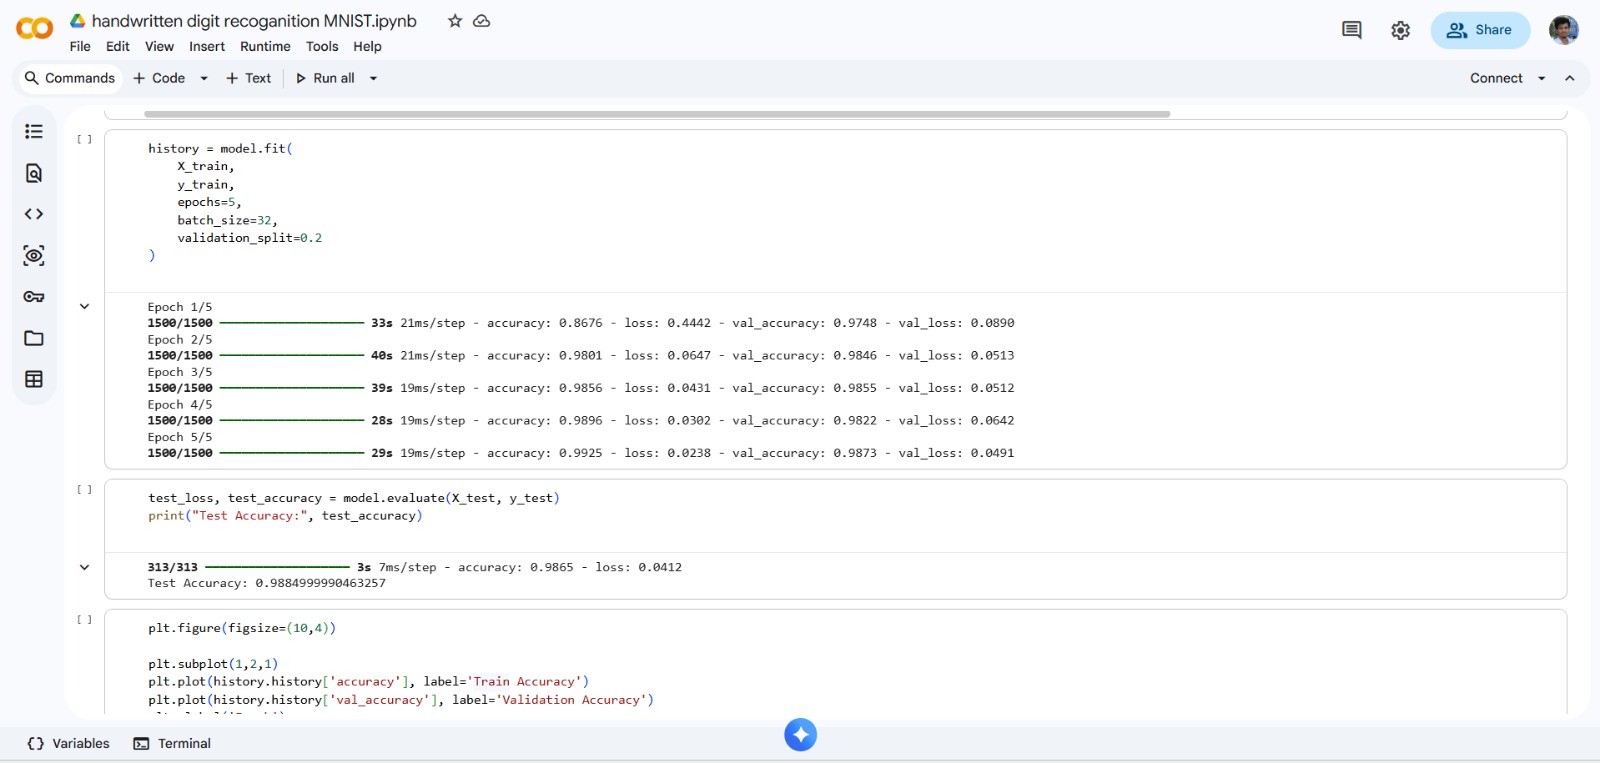This screenshot has width=1600, height=763.
Task: Click the Gemini sparkle floating button
Action: 800,735
